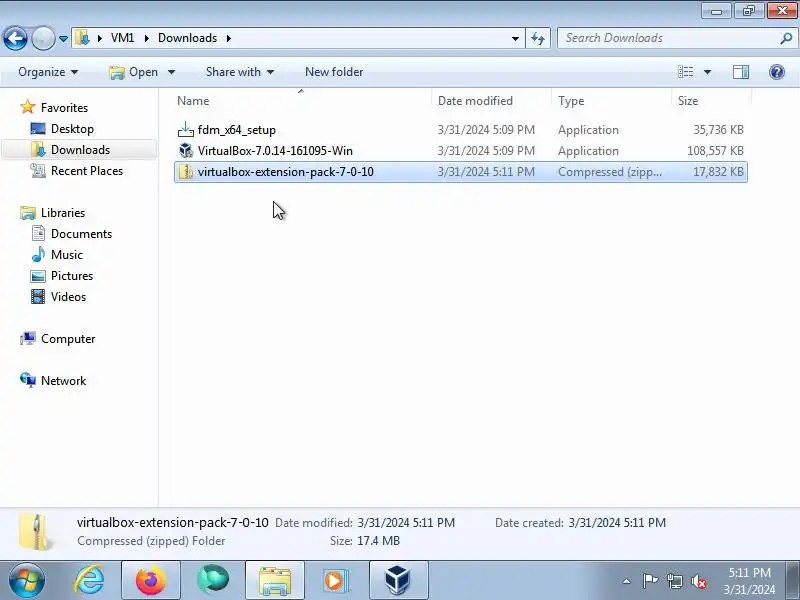Screen dimensions: 800x600
Task: Launch Firefox from the taskbar
Action: pos(151,580)
